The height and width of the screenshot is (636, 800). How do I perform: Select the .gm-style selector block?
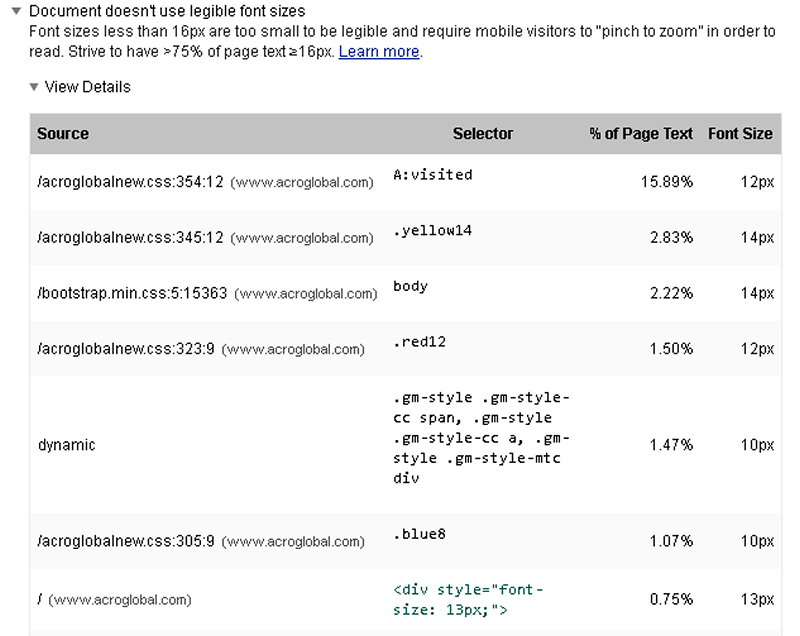coord(481,438)
